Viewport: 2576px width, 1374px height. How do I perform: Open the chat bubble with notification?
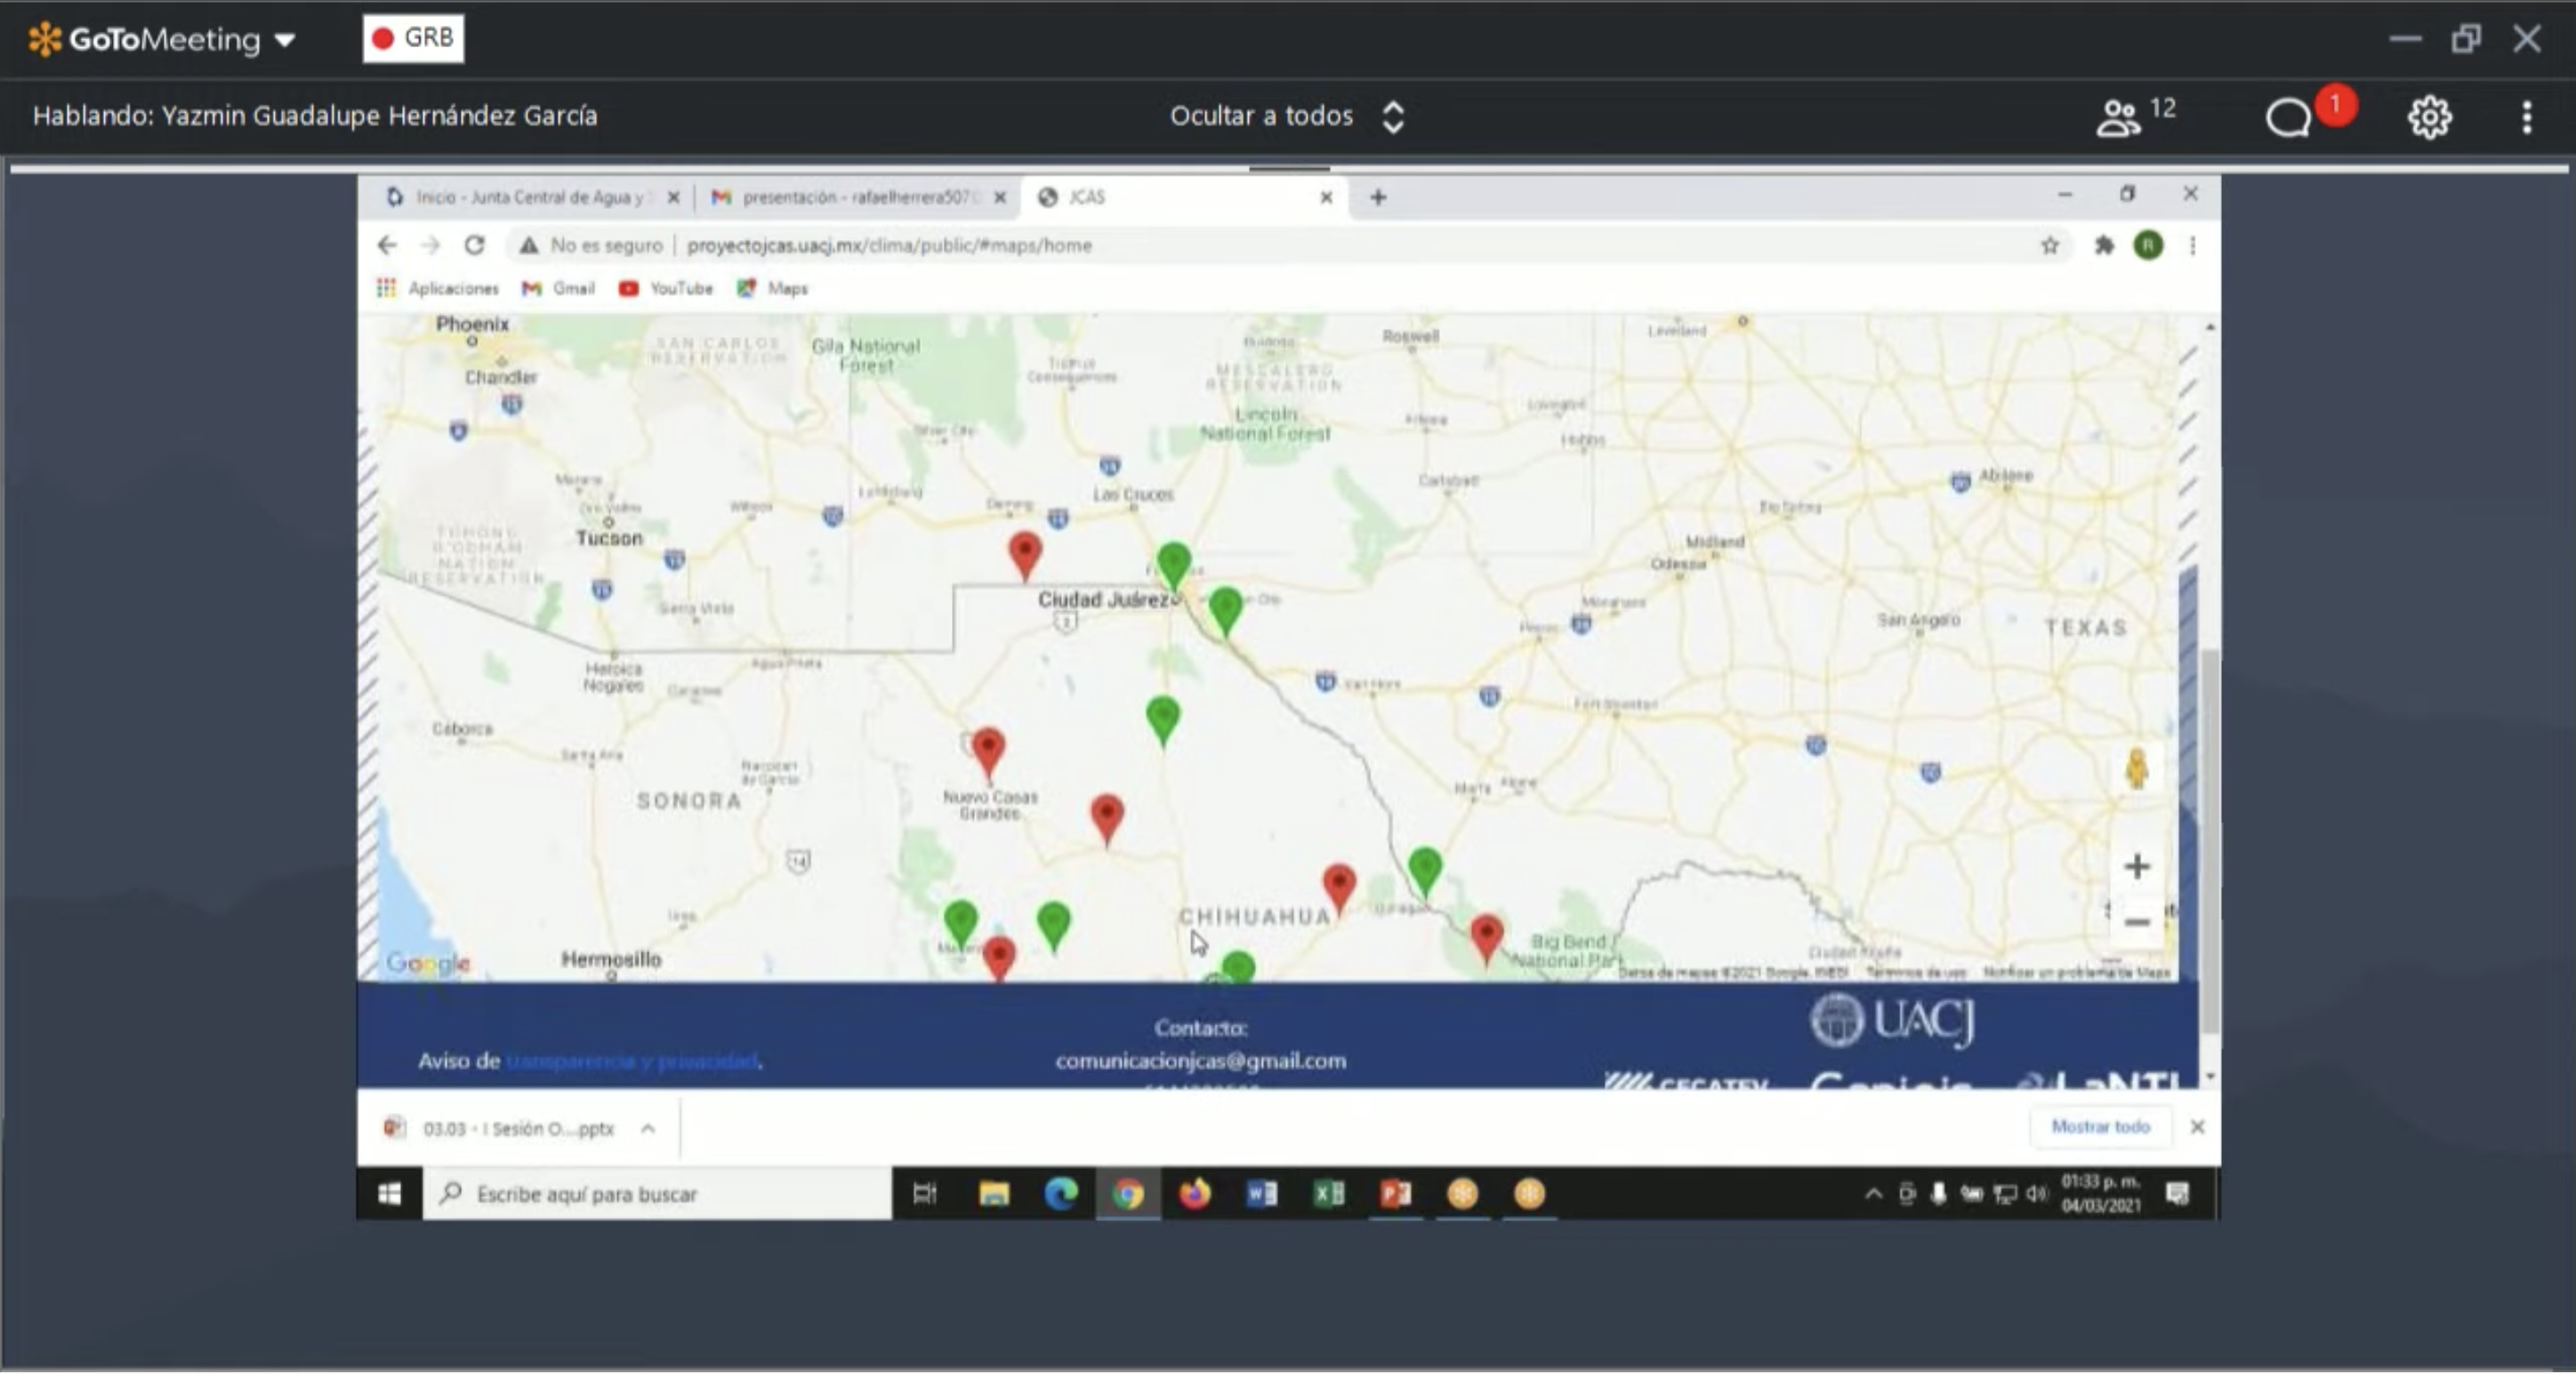tap(2288, 117)
